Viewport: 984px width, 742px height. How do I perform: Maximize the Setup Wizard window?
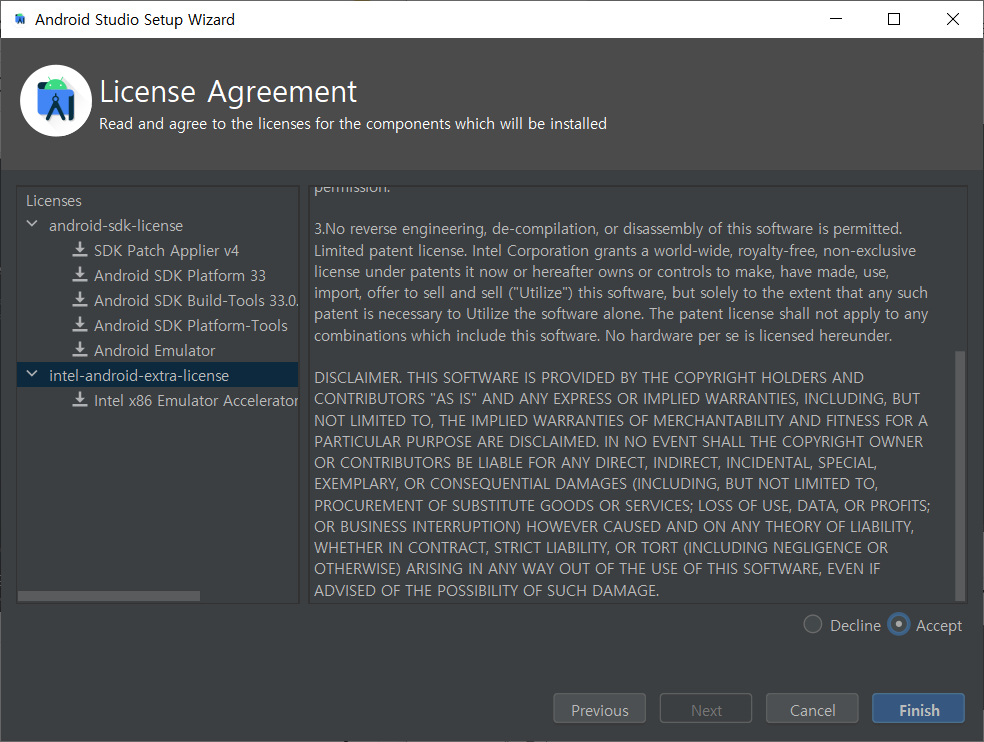[894, 19]
